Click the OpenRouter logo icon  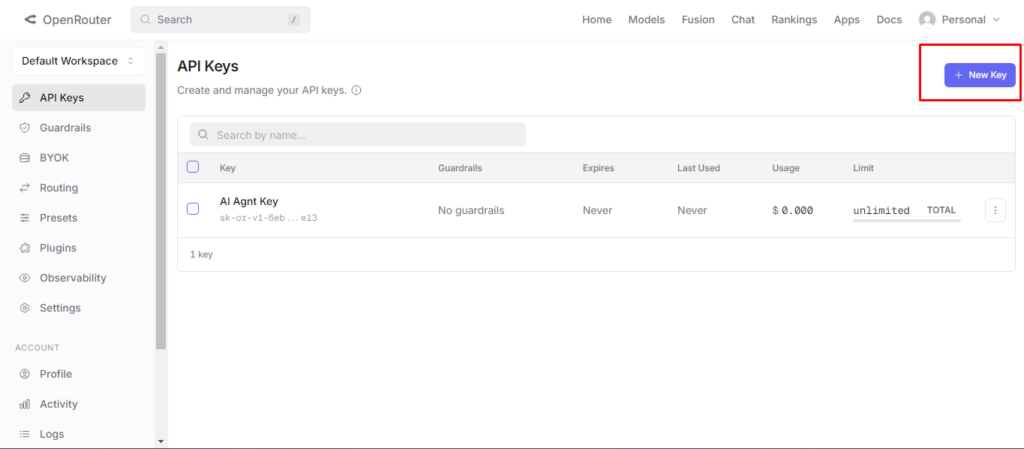(x=30, y=20)
